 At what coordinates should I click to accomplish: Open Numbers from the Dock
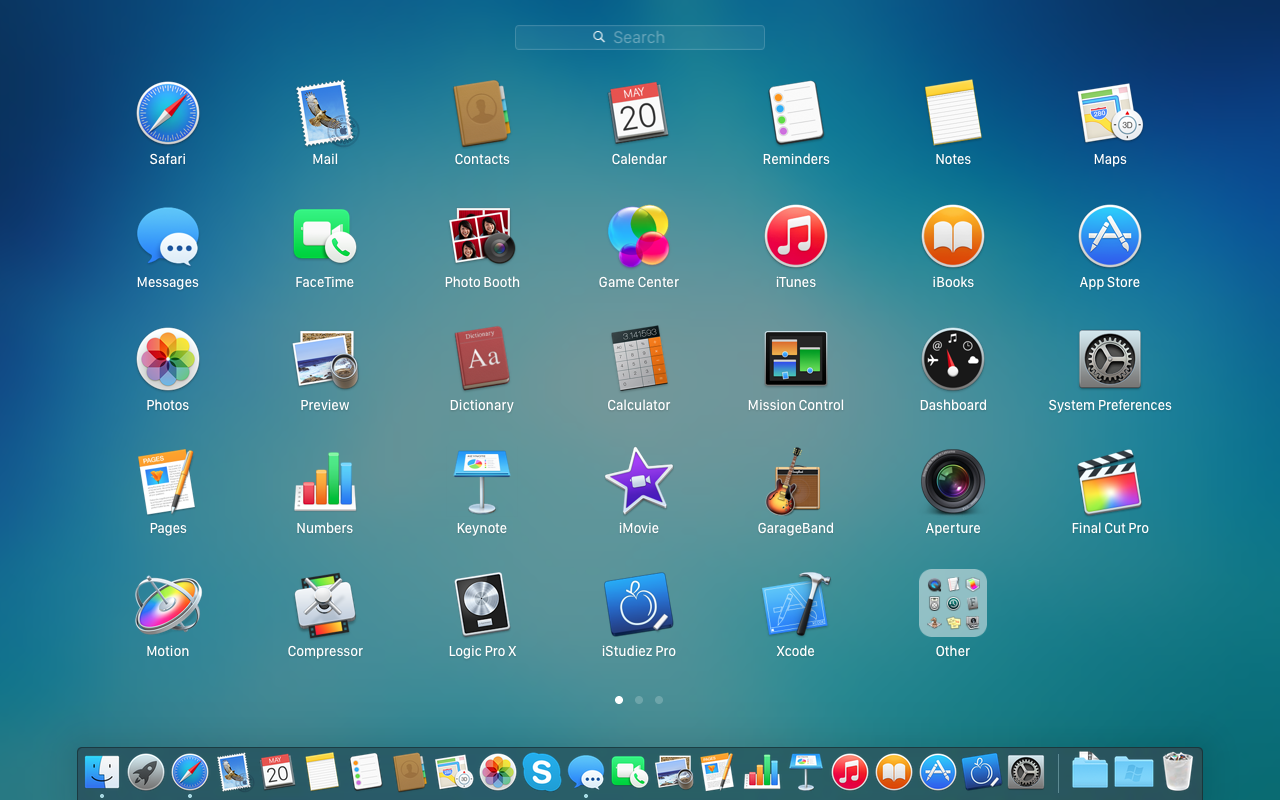[762, 772]
